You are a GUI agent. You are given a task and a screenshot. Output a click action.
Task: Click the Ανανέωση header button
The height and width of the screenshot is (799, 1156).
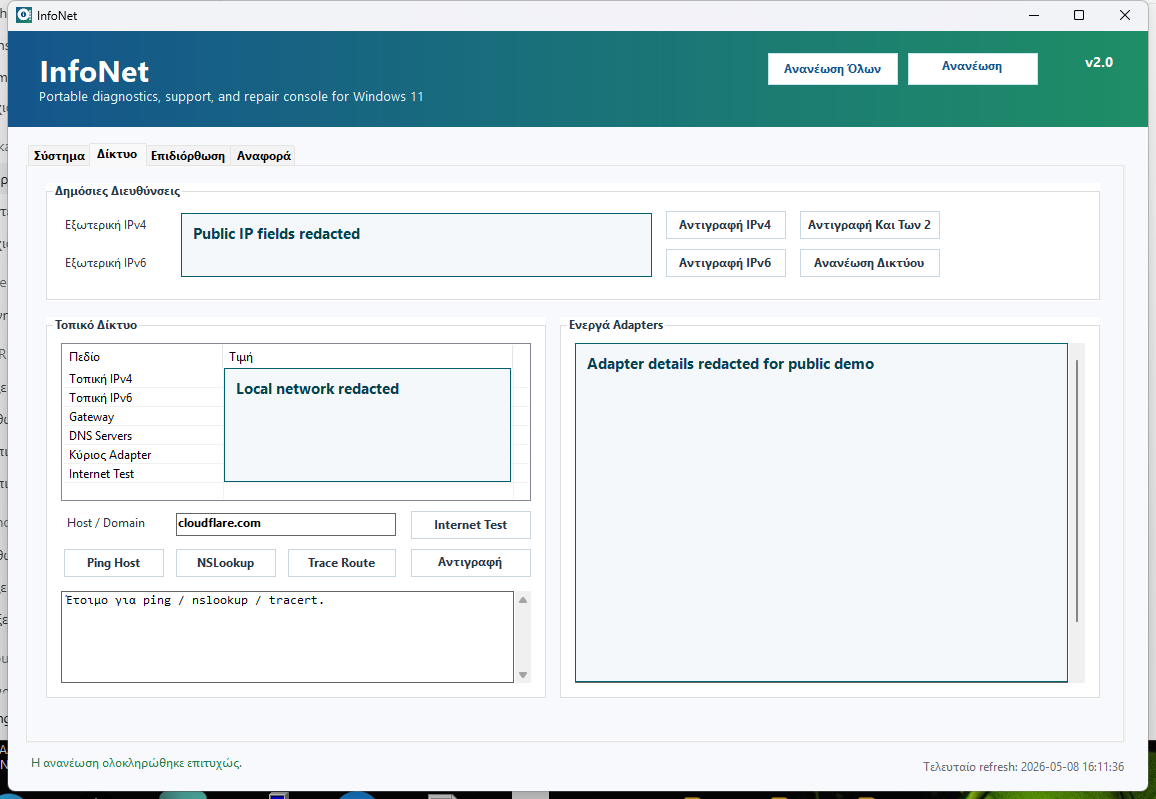coord(972,69)
